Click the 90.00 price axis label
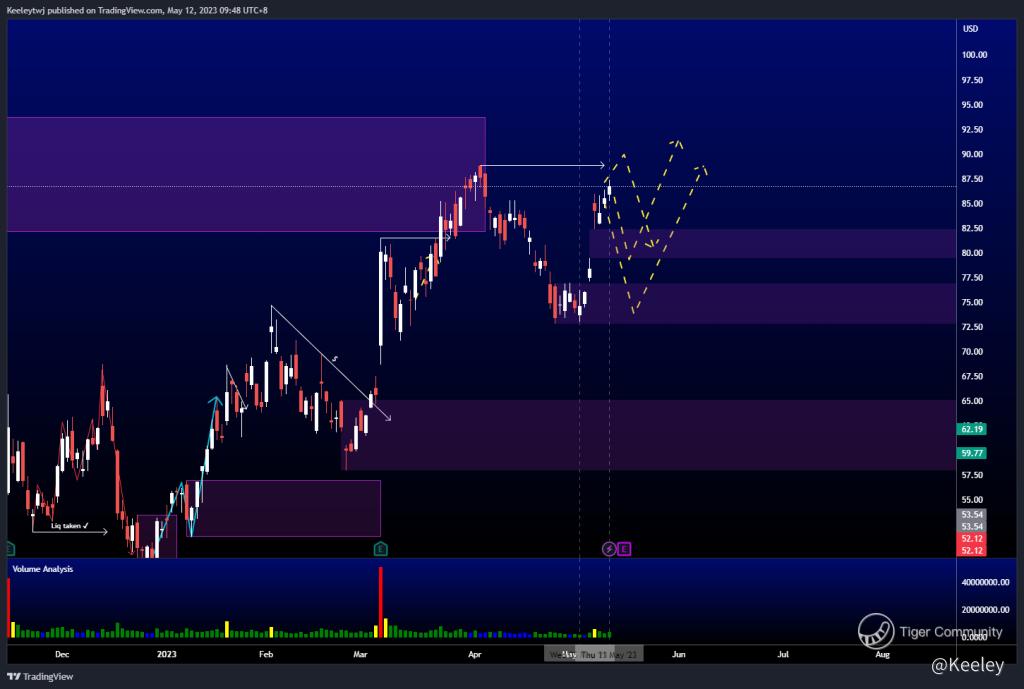1024x689 pixels. pos(972,154)
